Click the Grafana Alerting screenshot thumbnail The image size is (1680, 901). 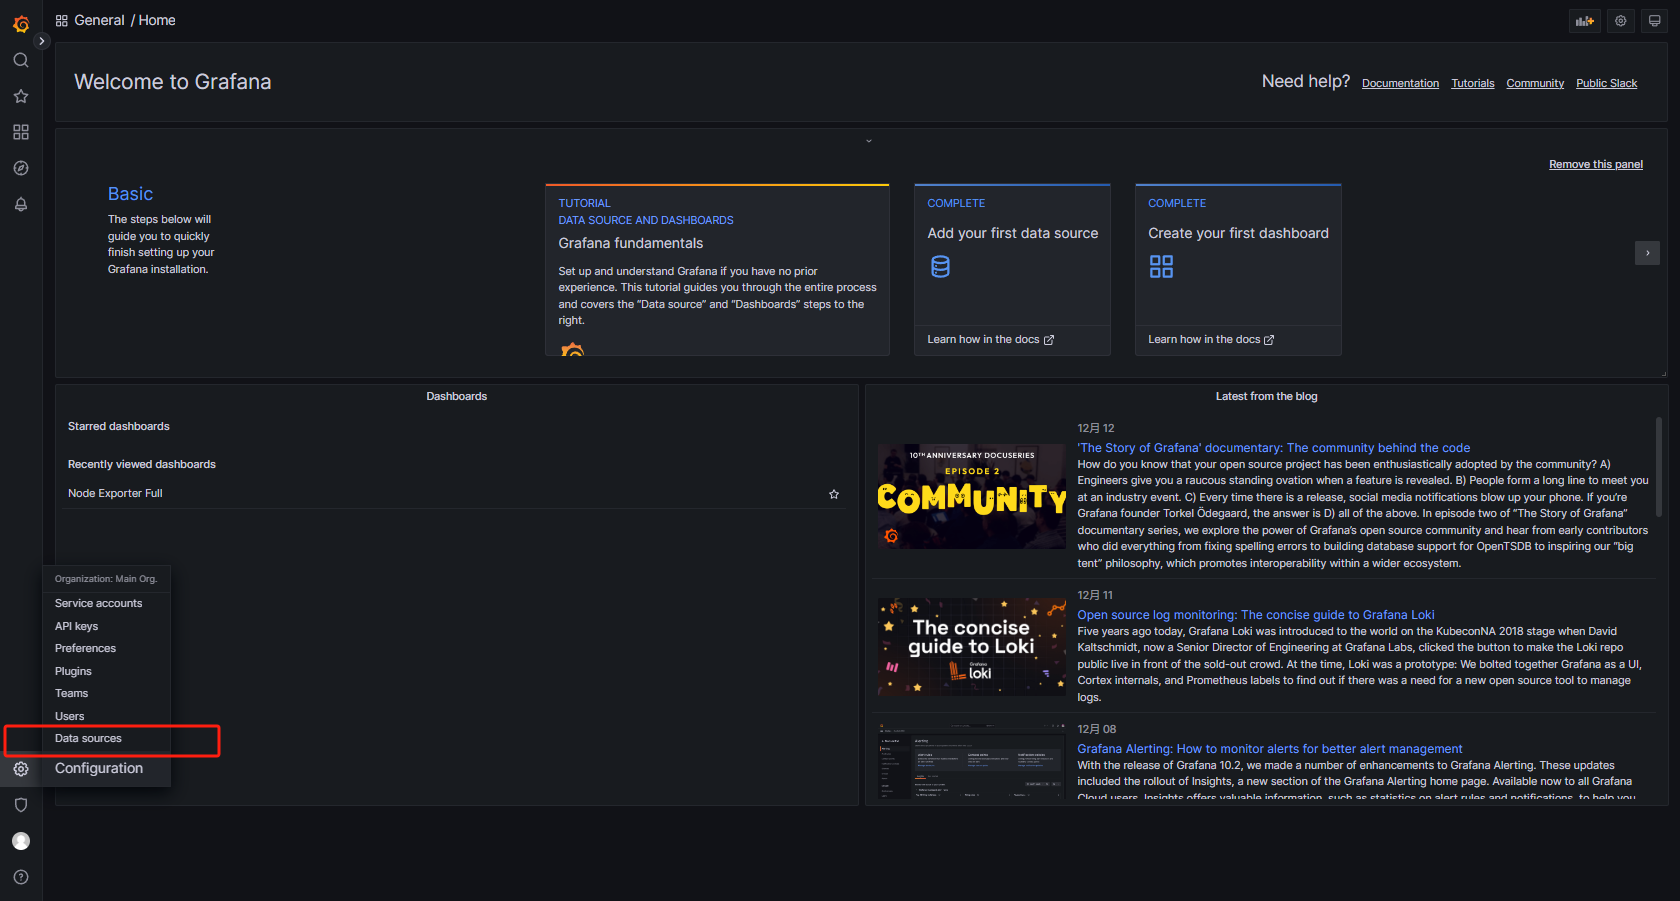972,761
